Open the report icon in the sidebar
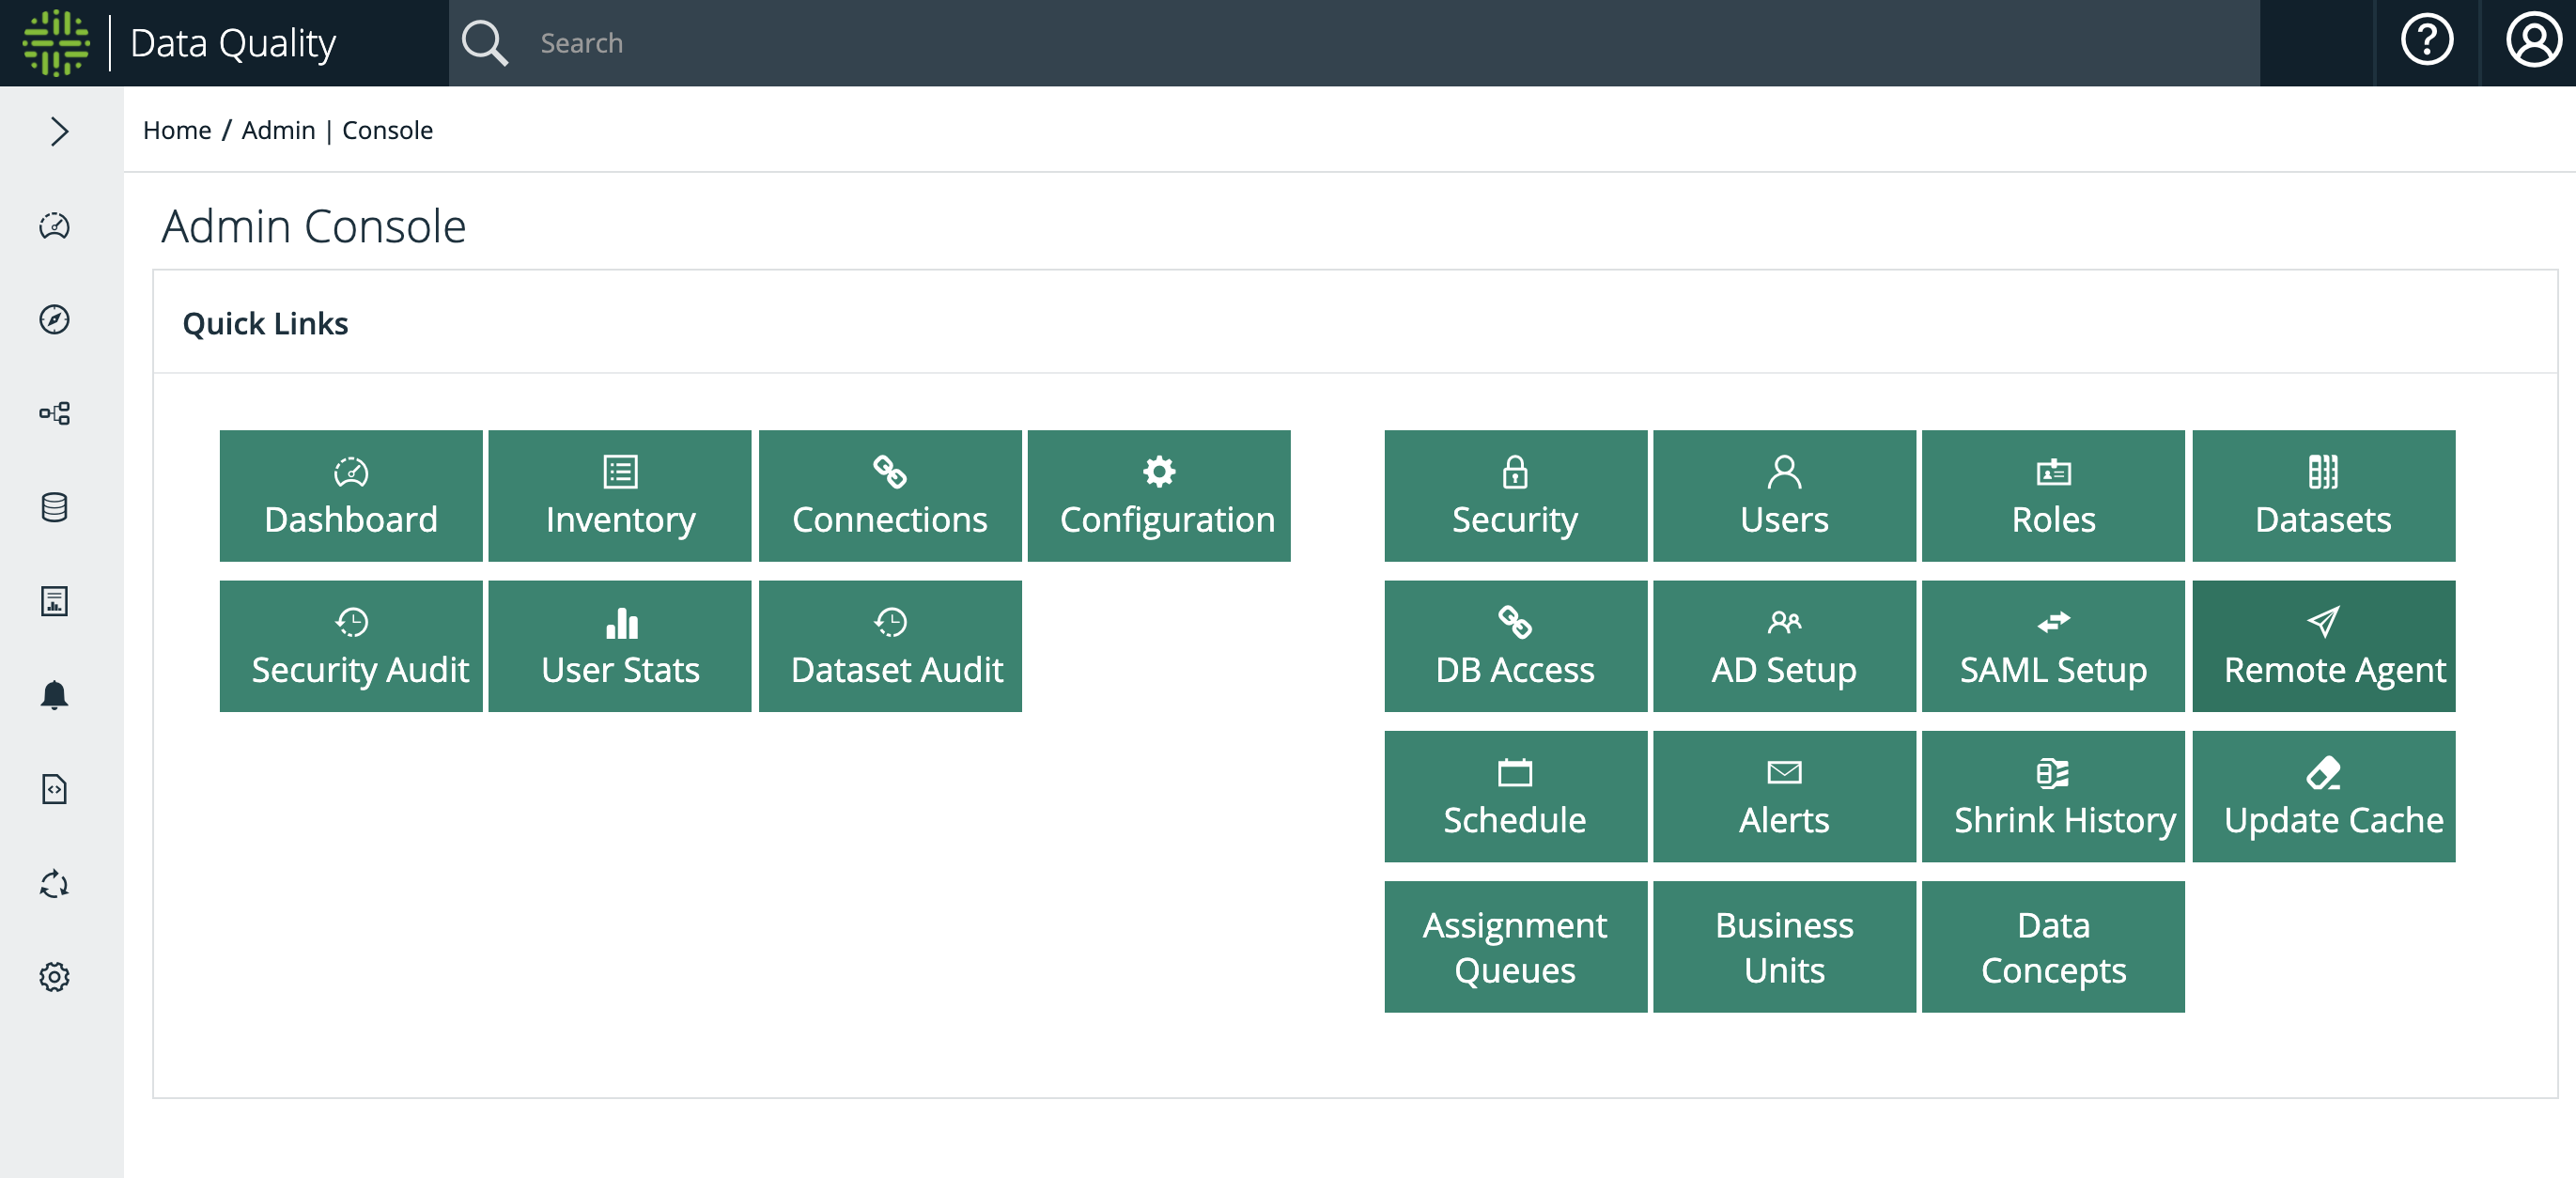Image resolution: width=2576 pixels, height=1178 pixels. coord(55,601)
